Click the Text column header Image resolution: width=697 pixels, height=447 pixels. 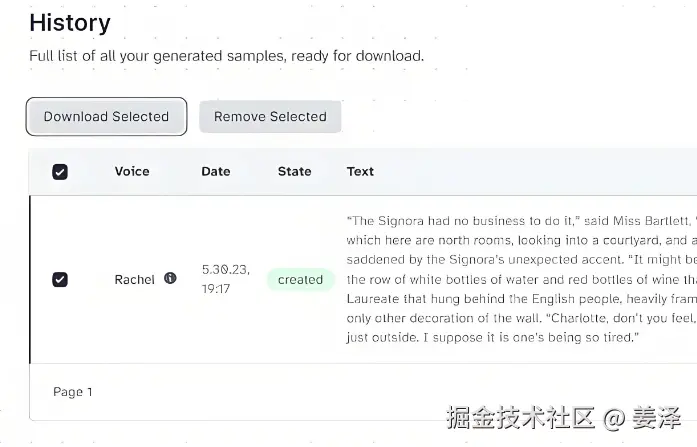click(x=360, y=172)
